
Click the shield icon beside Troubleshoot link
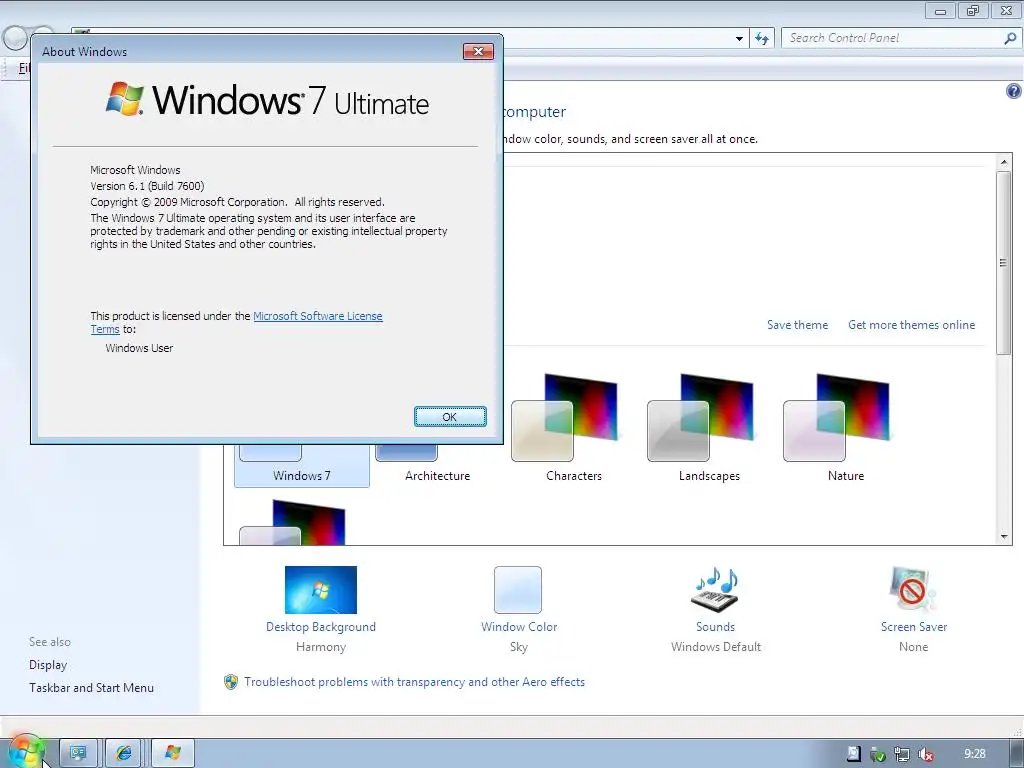231,682
